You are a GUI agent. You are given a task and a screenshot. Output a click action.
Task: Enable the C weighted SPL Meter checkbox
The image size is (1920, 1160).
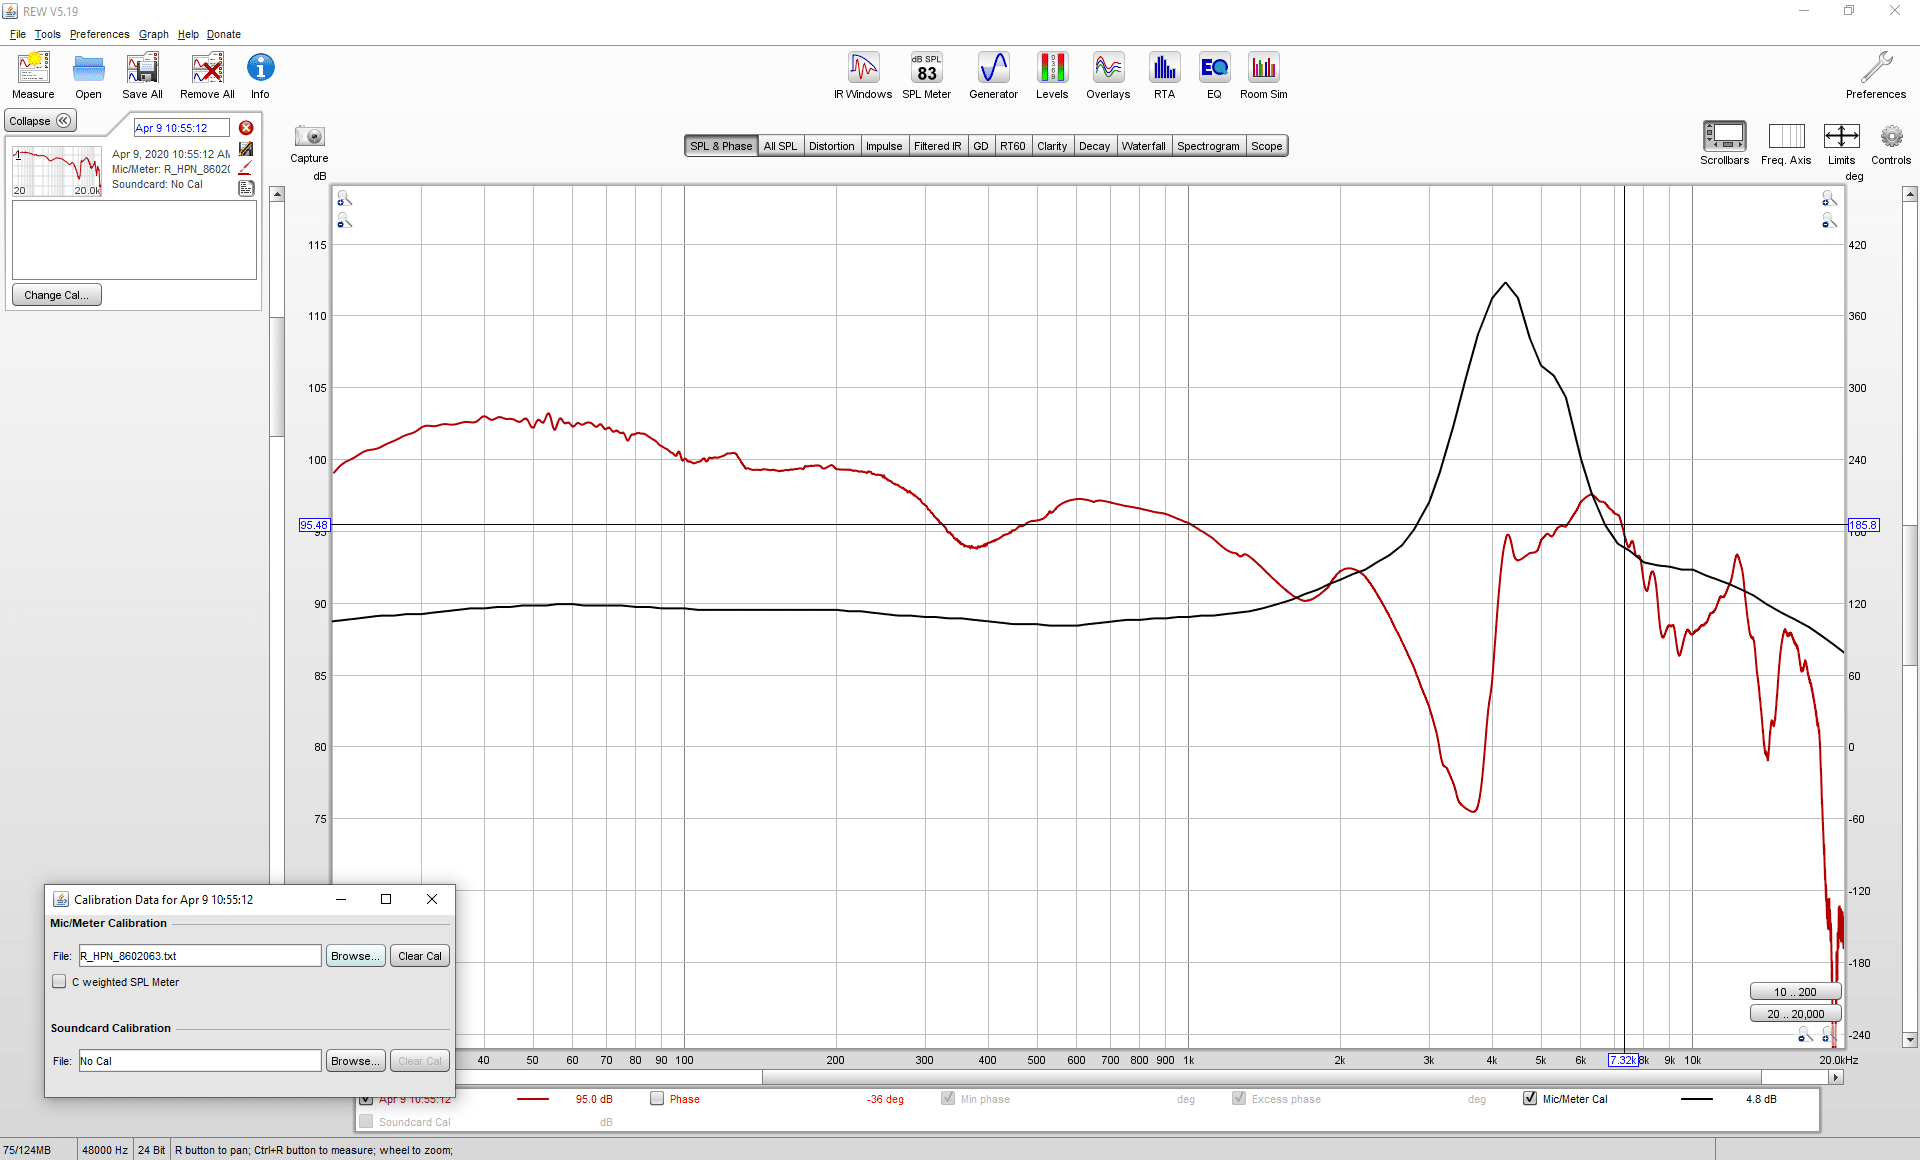pyautogui.click(x=60, y=982)
